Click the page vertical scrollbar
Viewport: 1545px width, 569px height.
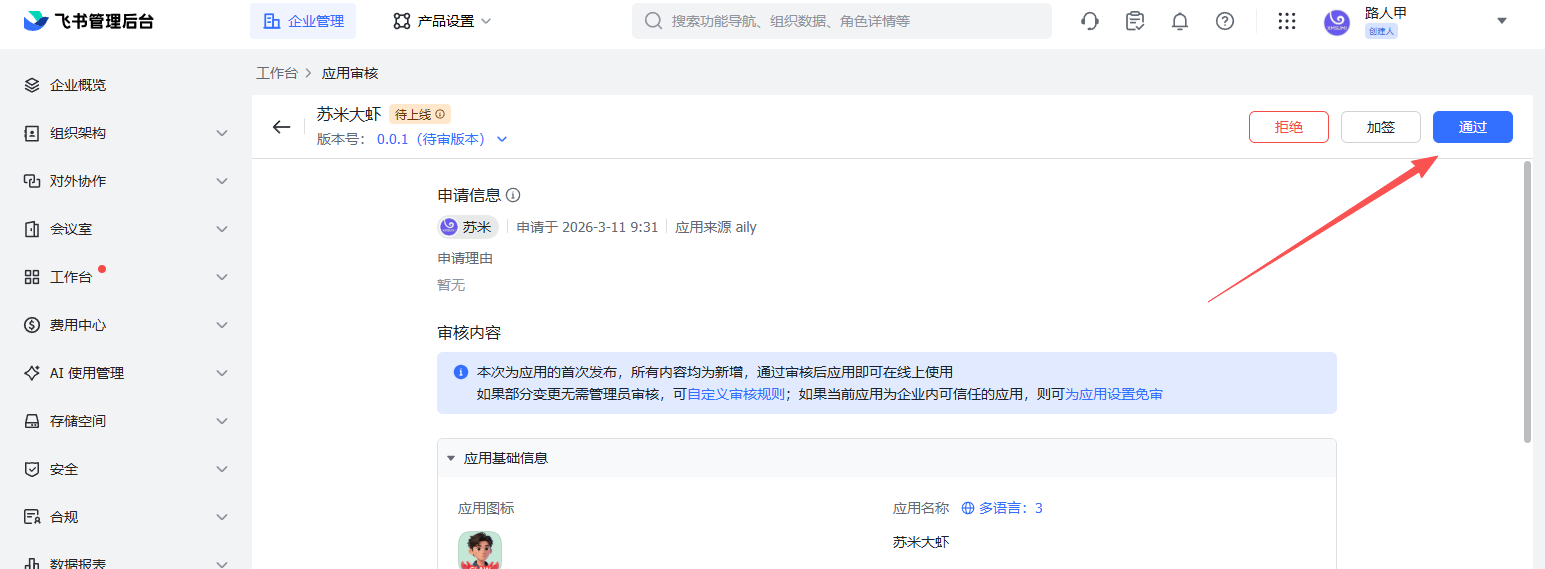point(1526,300)
